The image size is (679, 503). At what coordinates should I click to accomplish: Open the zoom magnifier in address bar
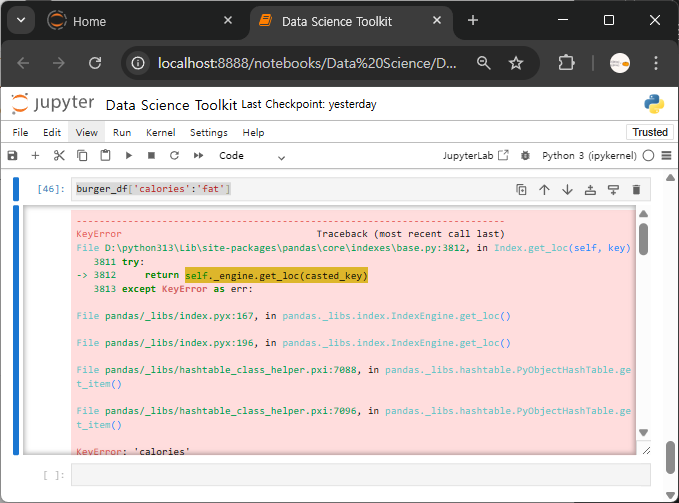click(484, 63)
